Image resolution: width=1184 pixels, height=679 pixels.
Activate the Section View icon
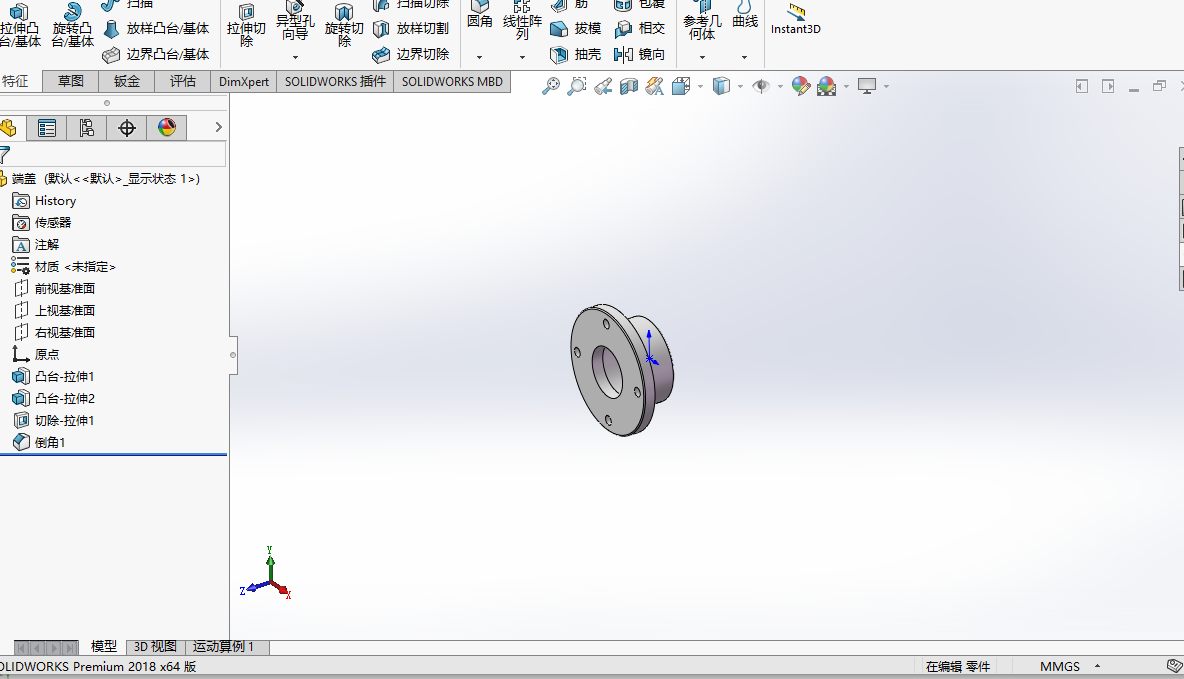point(628,86)
